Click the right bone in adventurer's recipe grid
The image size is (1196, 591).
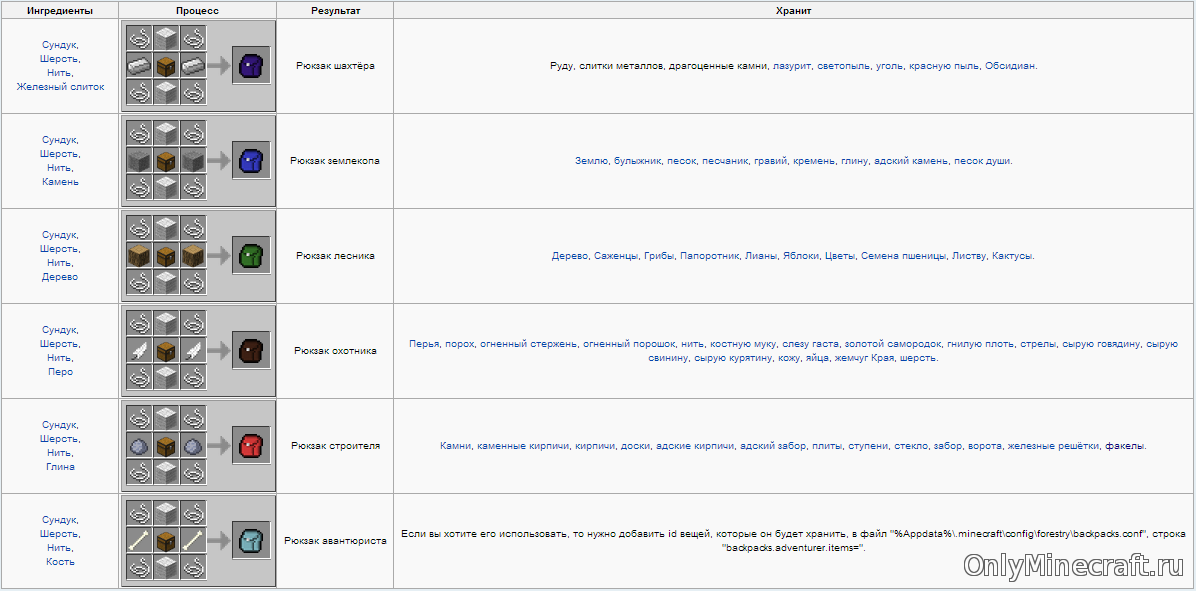(x=193, y=541)
